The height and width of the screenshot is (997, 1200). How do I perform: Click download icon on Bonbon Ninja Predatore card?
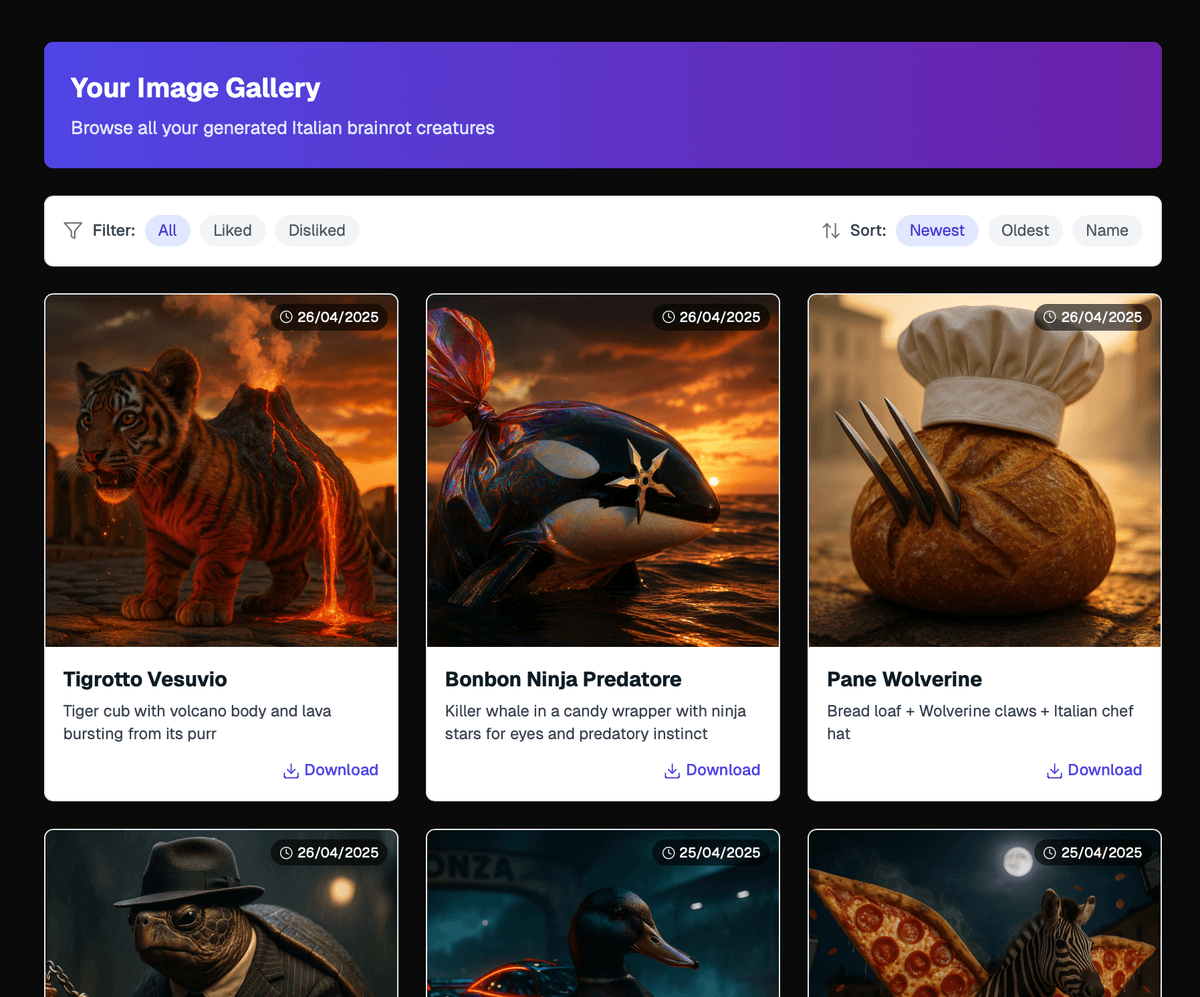point(673,771)
